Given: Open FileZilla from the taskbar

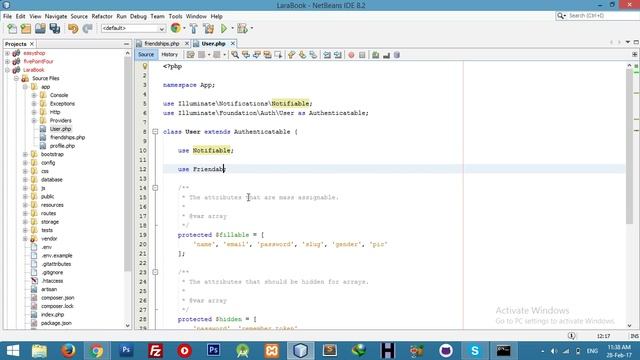Looking at the screenshot, I should point(155,350).
